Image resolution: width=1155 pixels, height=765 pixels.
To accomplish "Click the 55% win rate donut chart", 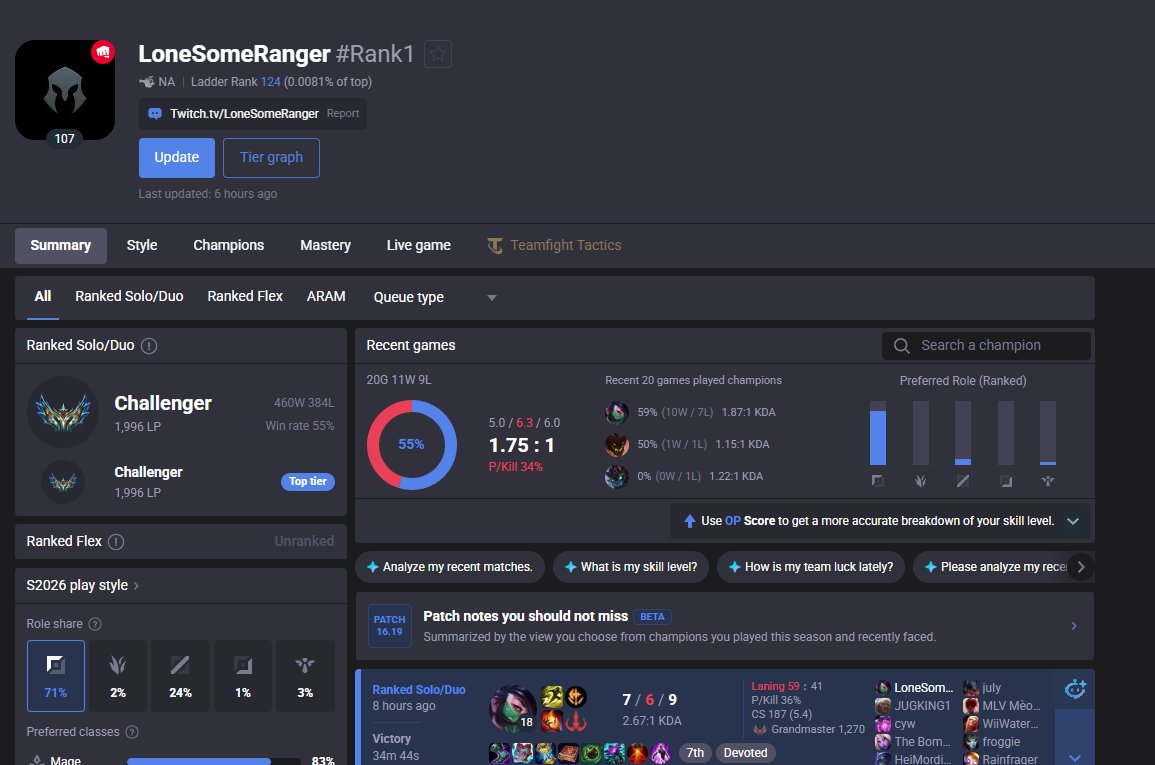I will (x=411, y=445).
